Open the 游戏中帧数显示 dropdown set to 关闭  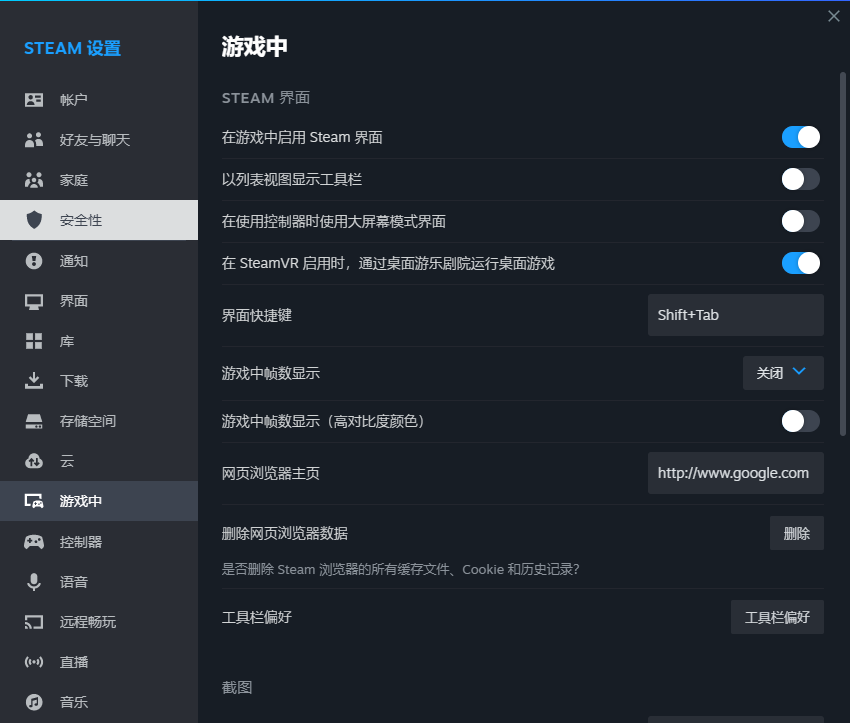783,373
